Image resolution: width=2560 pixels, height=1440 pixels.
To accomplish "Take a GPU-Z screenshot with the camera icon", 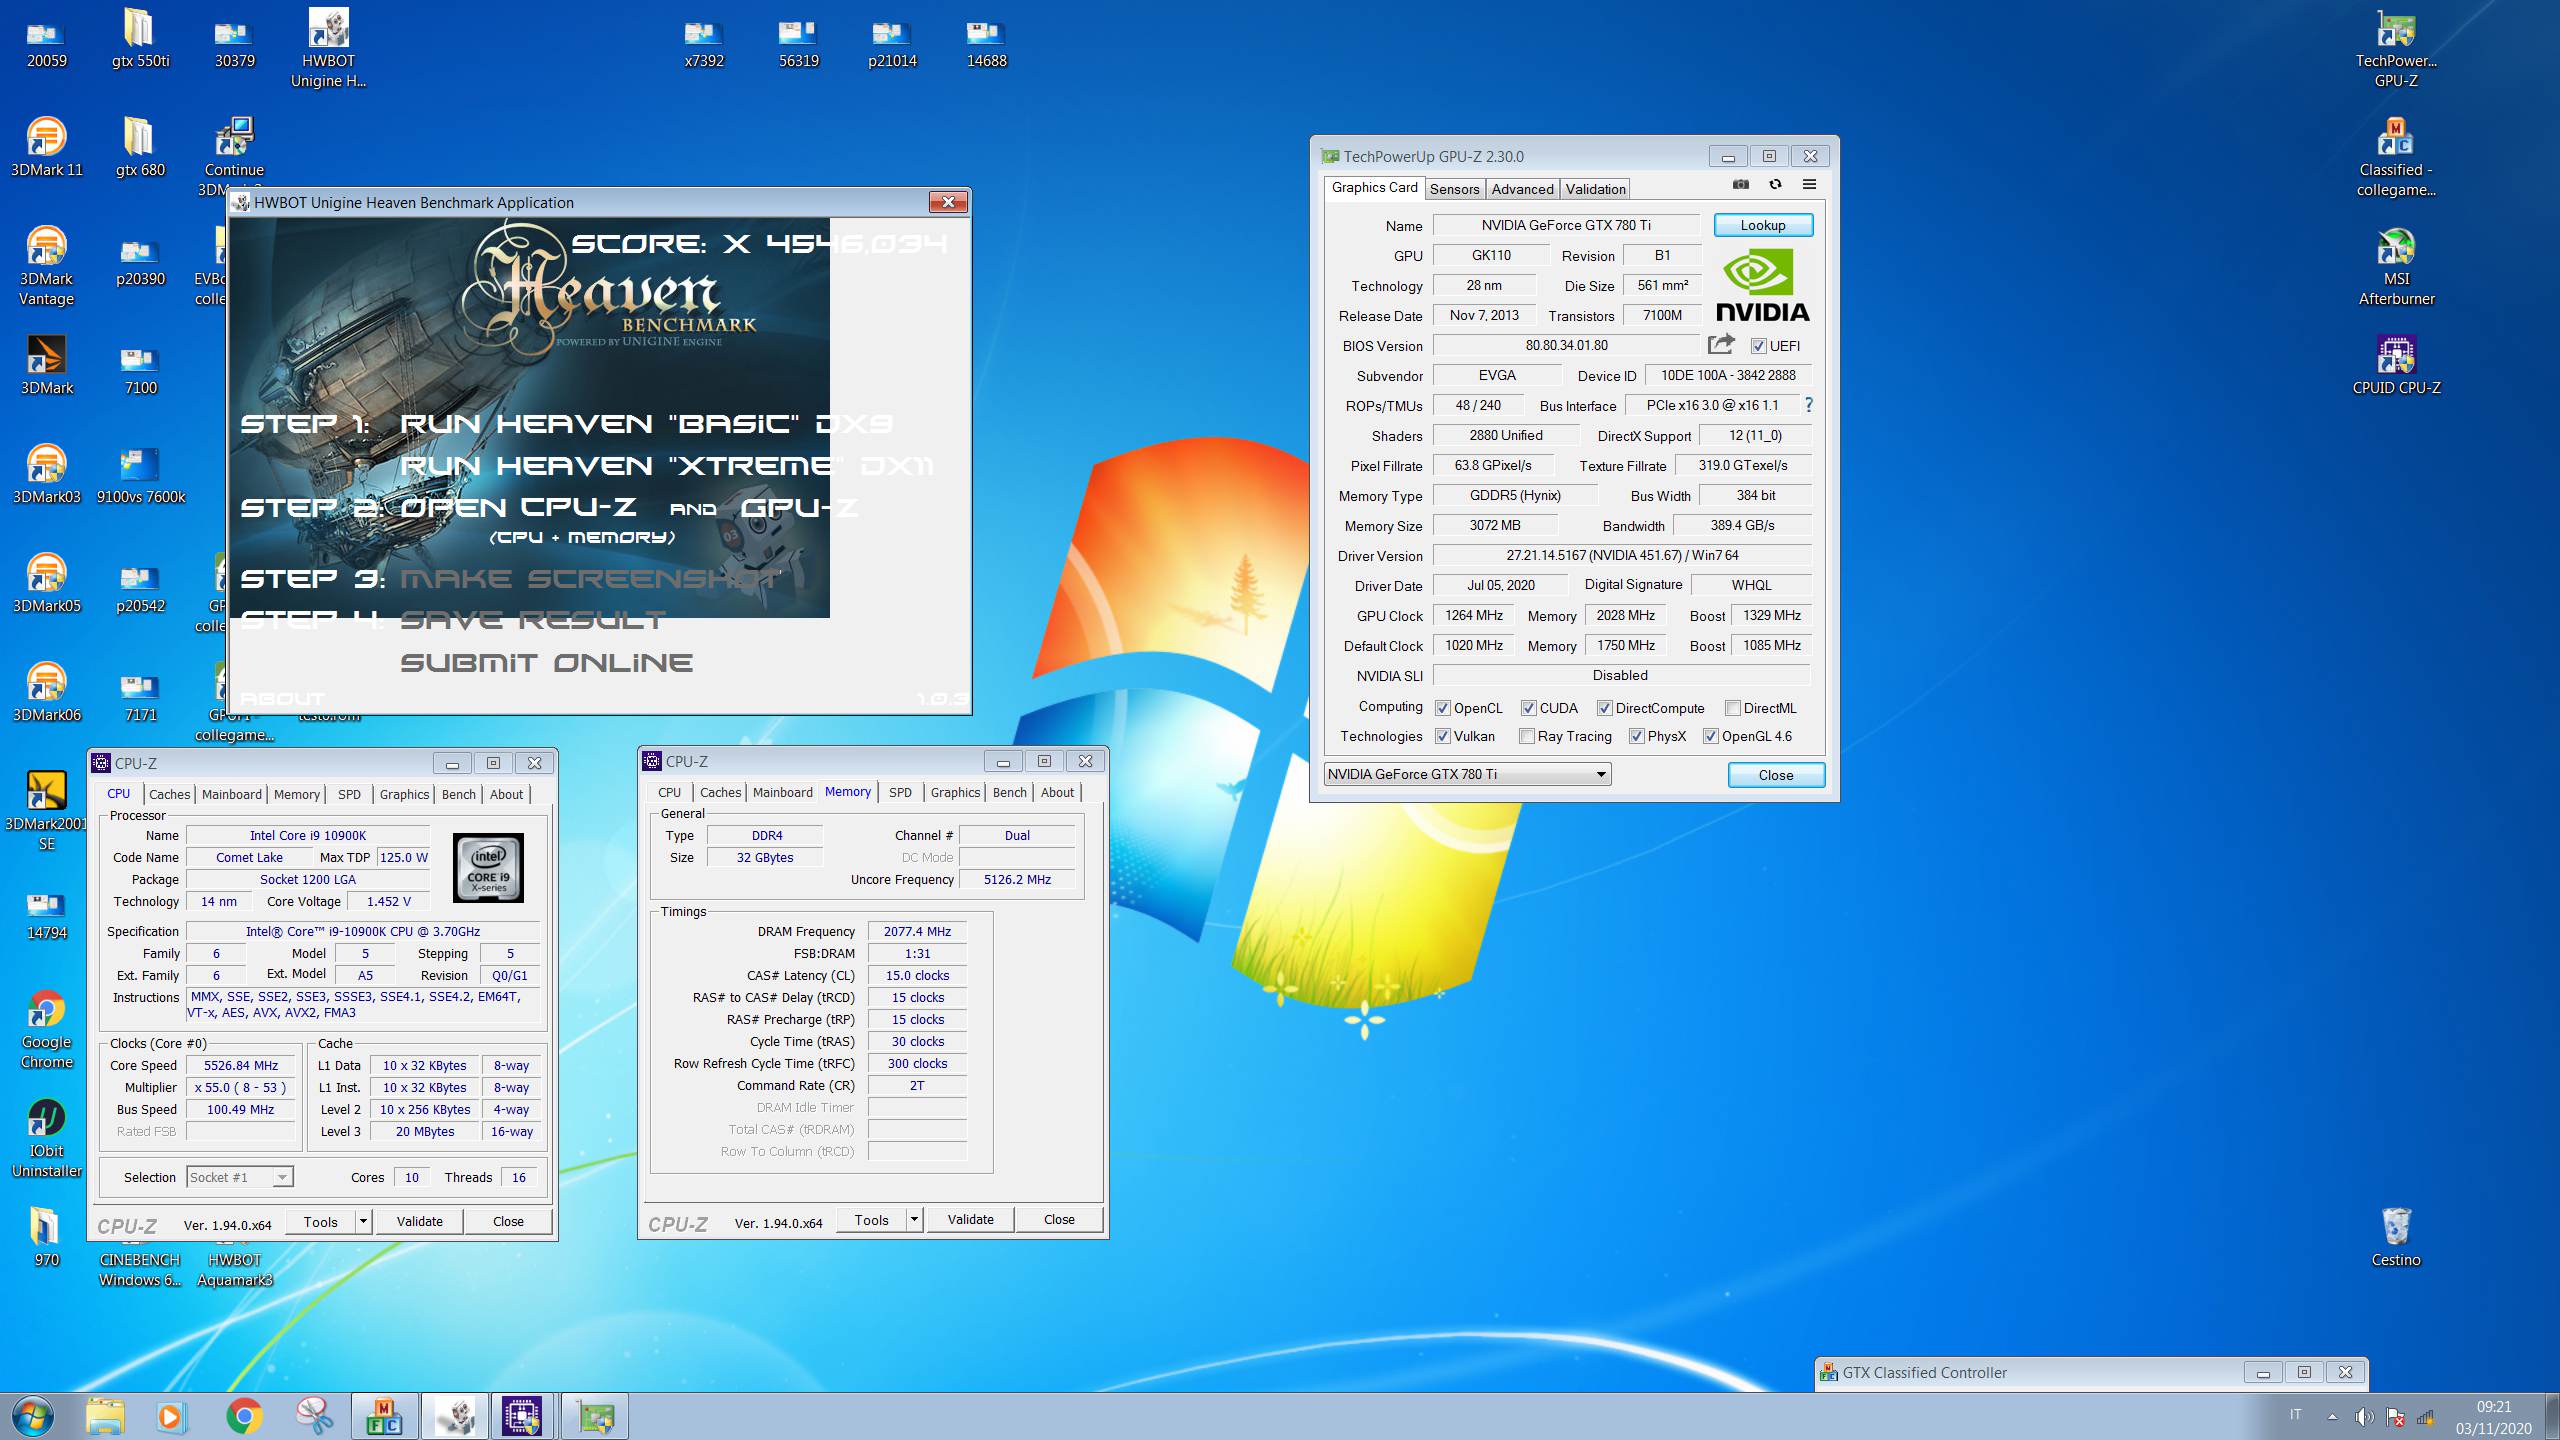I will click(x=1741, y=185).
